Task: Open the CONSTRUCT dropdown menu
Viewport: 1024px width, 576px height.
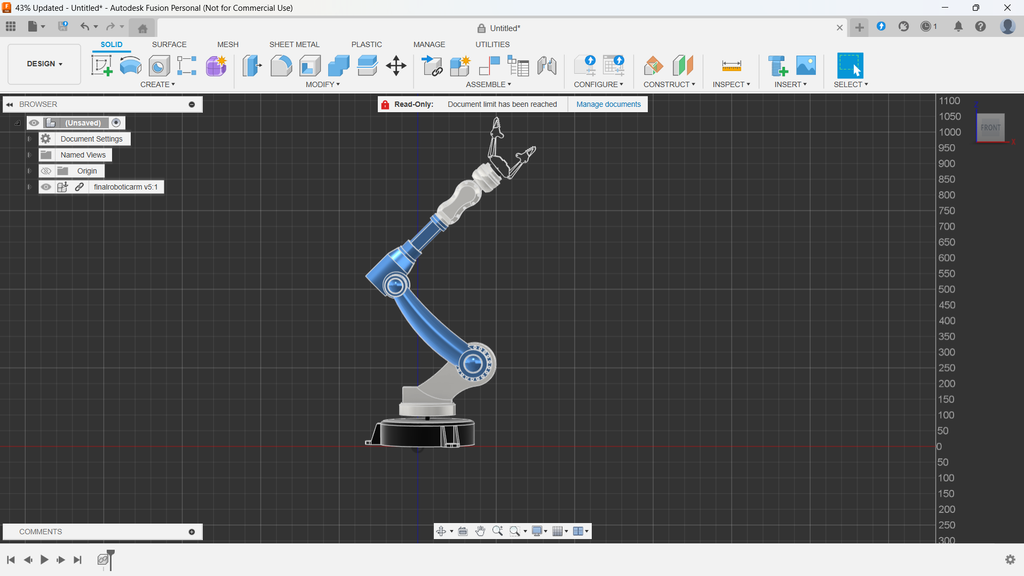Action: [x=669, y=84]
